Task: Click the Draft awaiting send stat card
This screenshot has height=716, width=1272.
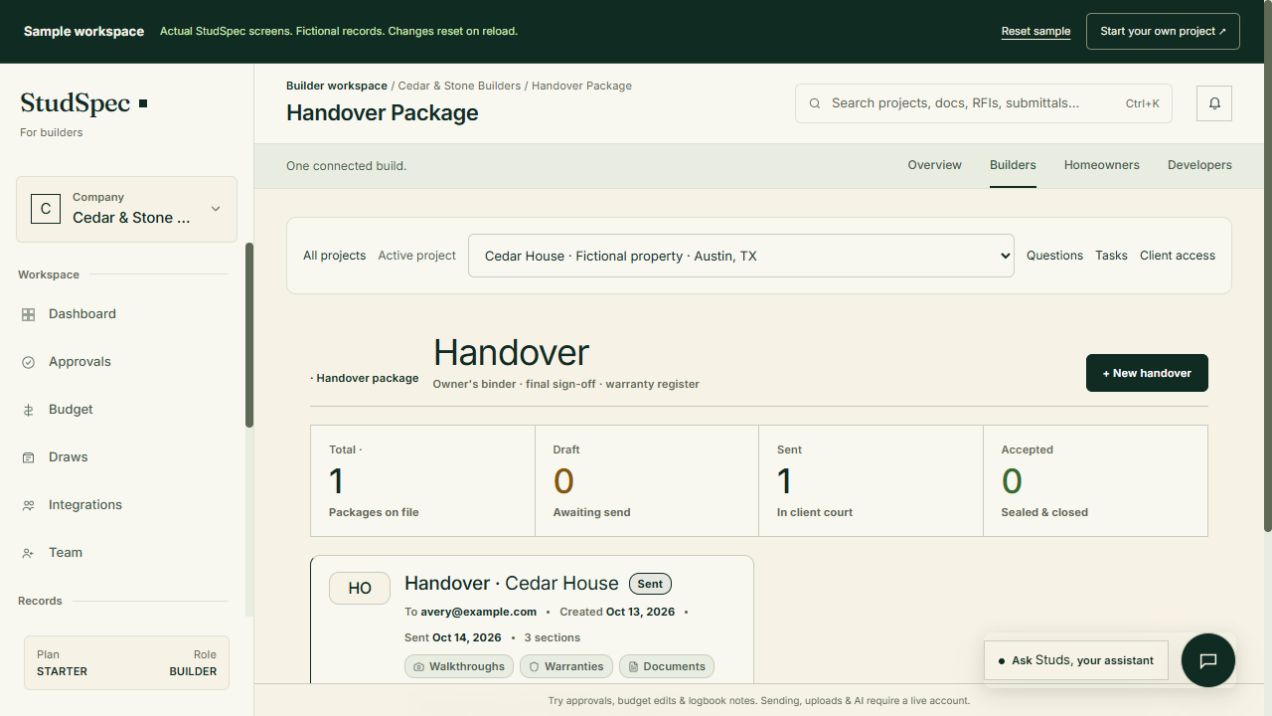Action: click(x=646, y=481)
